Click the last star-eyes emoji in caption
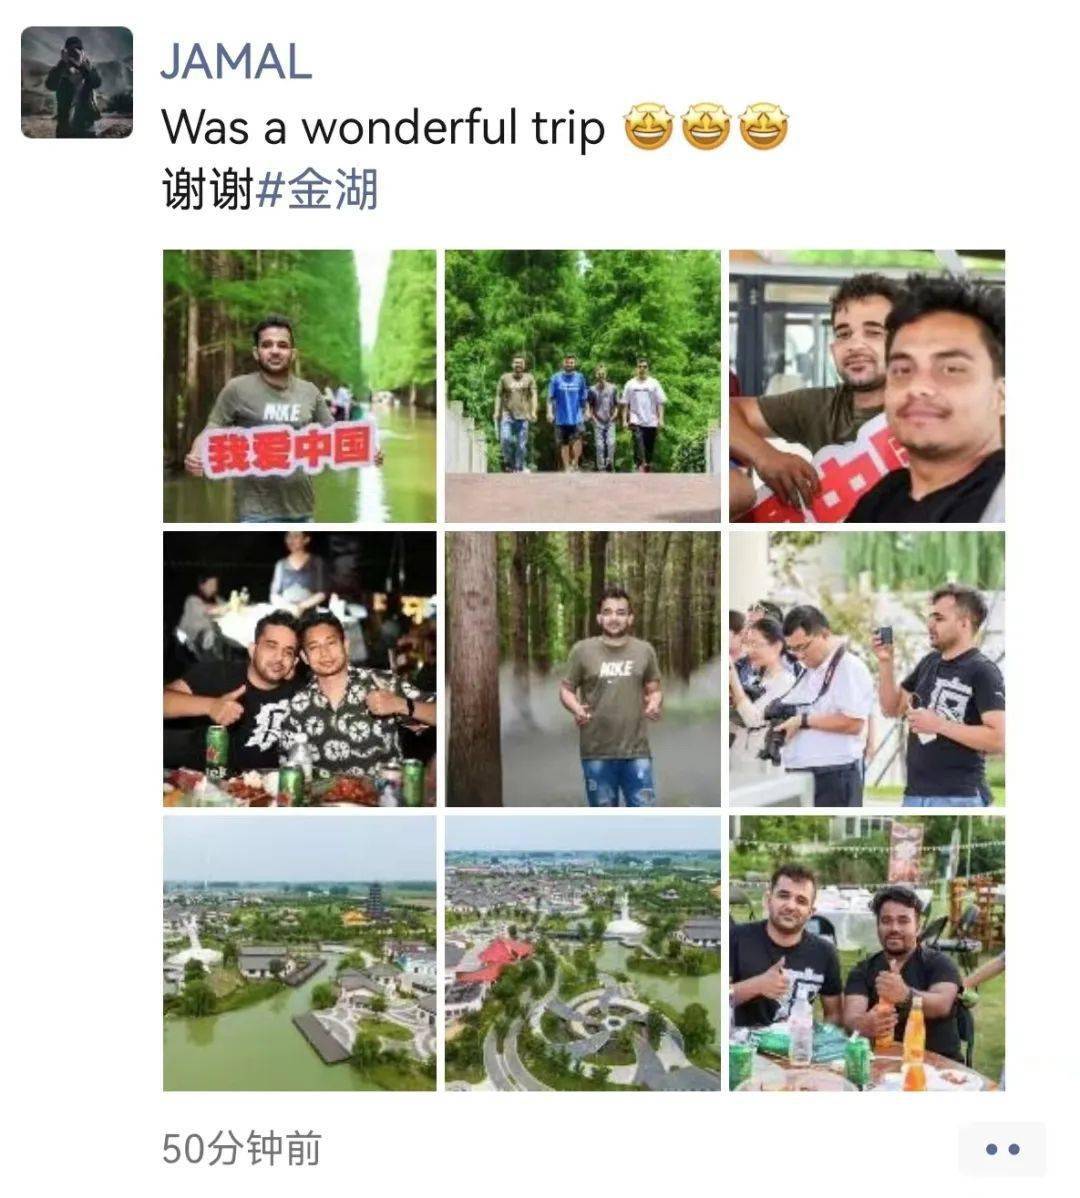1080x1198 pixels. pos(764,127)
